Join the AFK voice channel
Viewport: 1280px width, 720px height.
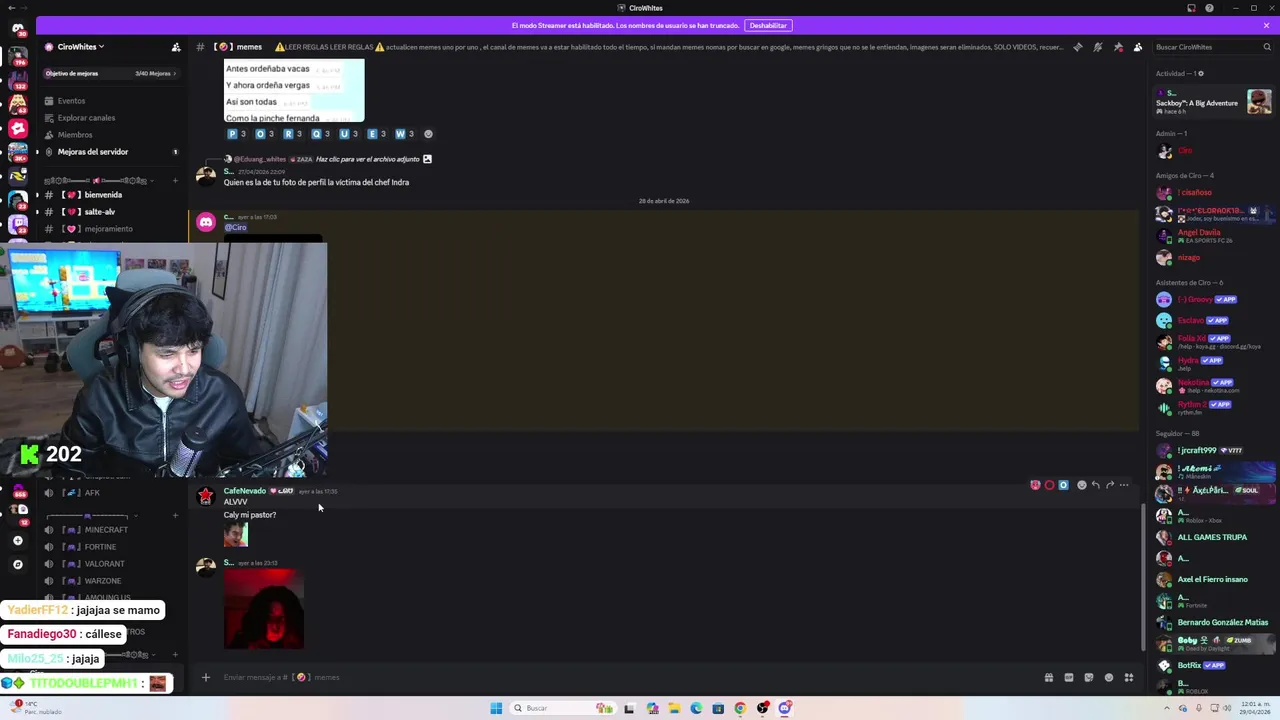click(110, 493)
